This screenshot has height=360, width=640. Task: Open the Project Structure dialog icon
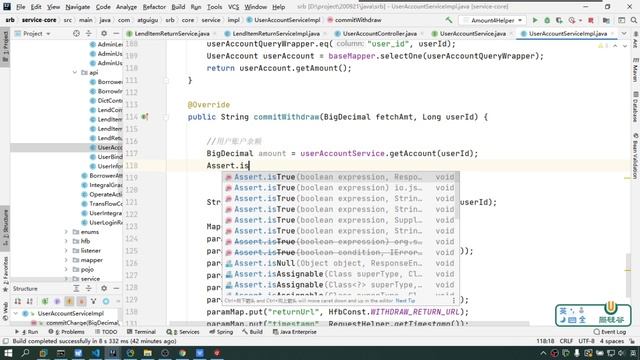coord(606,20)
